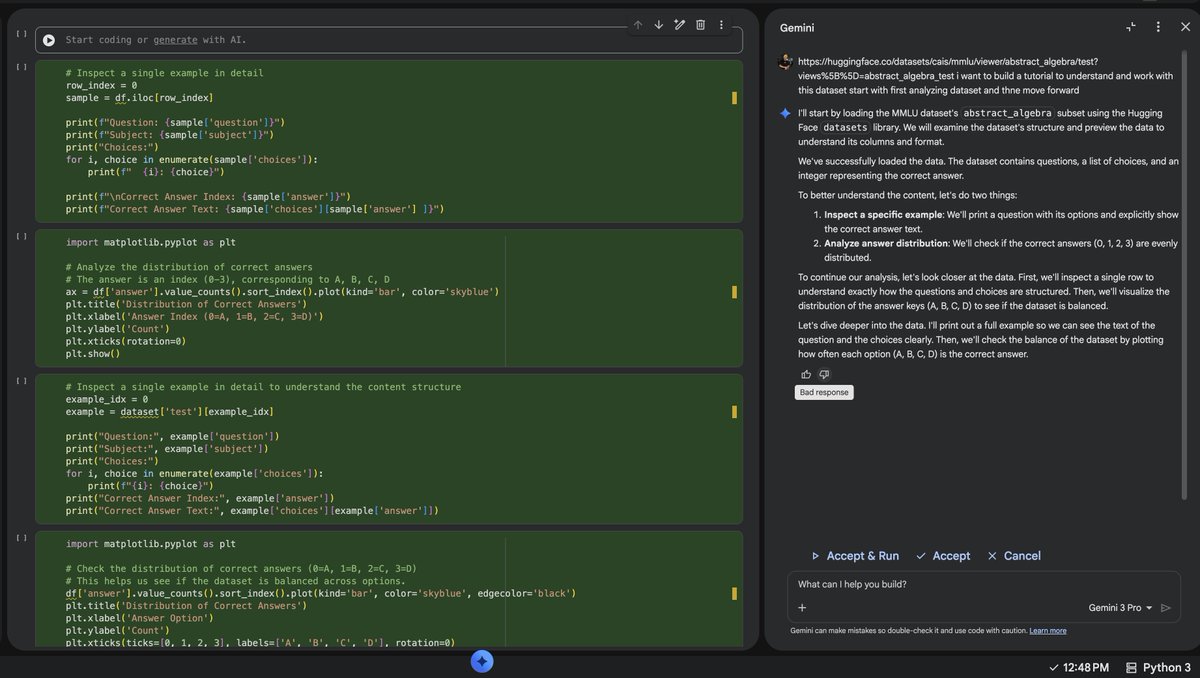Click the sample = df.iloc[row_index] line
The width and height of the screenshot is (1200, 678).
(x=140, y=98)
